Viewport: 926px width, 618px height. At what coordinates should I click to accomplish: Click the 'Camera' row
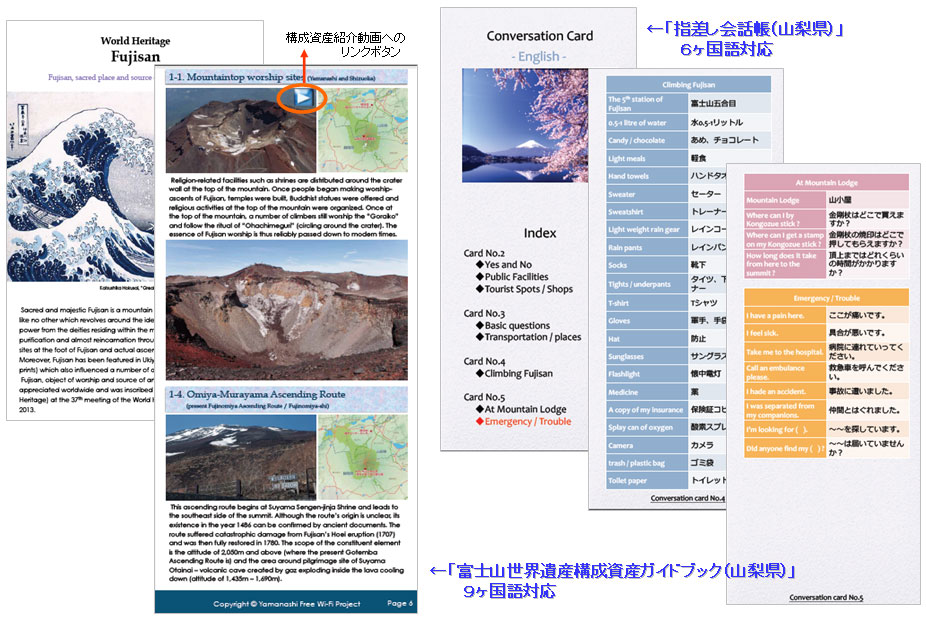666,445
